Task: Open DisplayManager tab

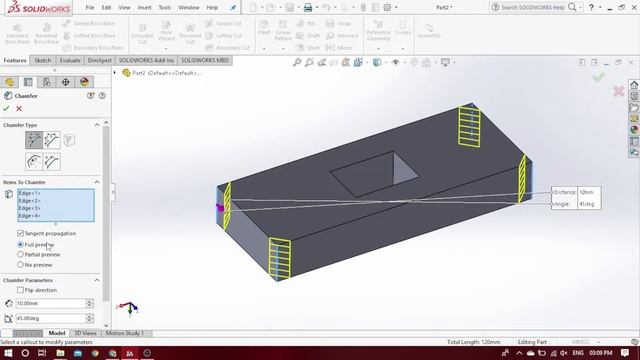Action: tap(84, 82)
